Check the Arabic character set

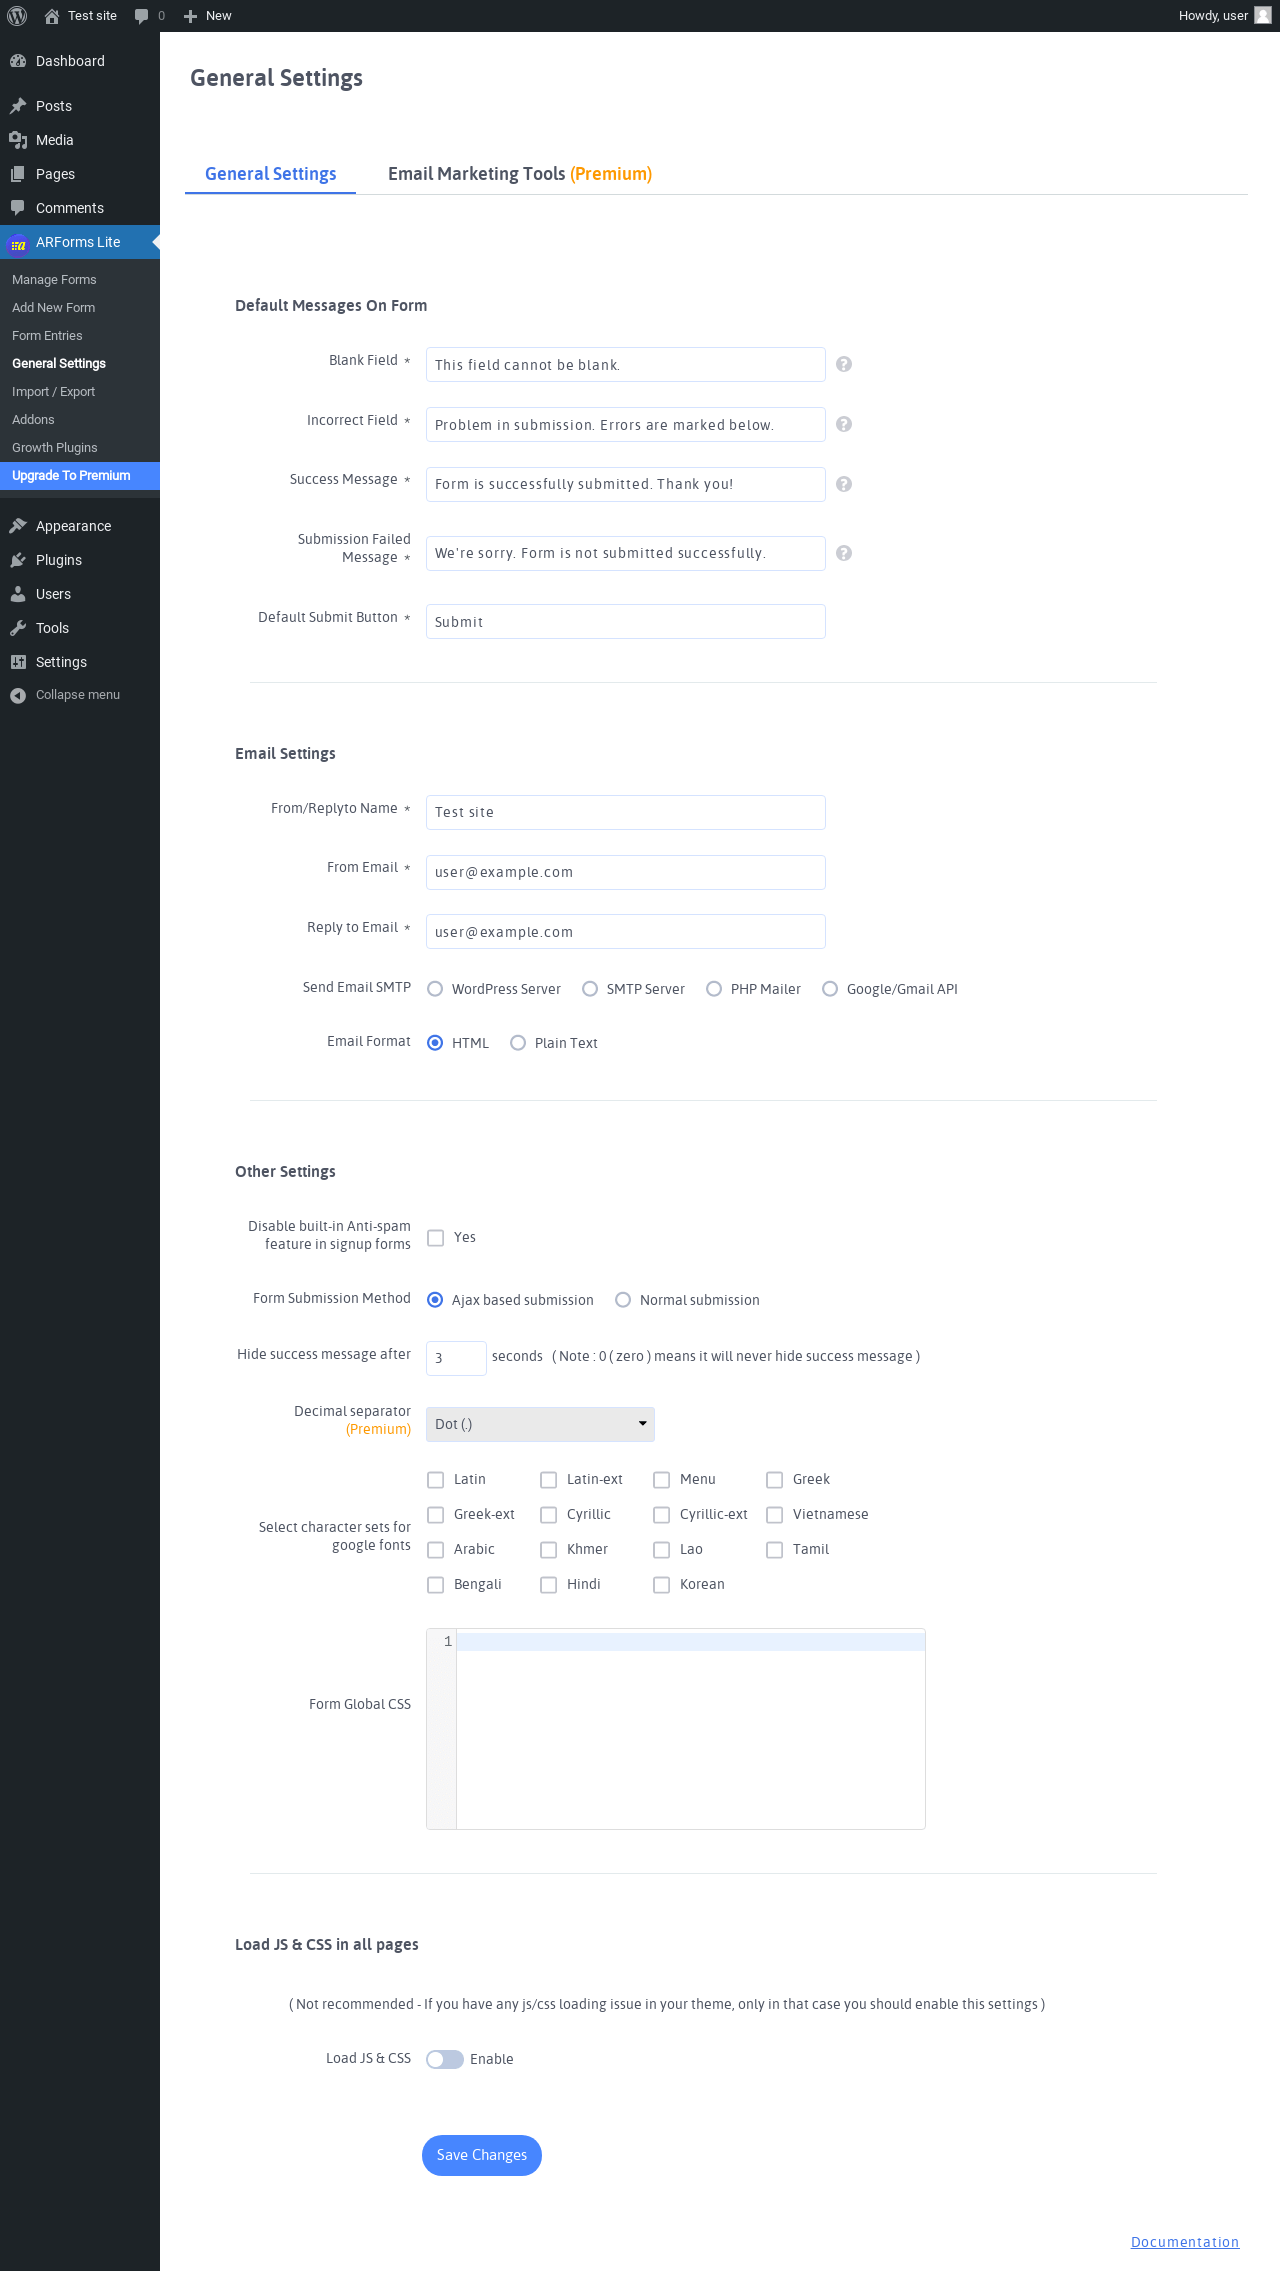coord(435,1550)
